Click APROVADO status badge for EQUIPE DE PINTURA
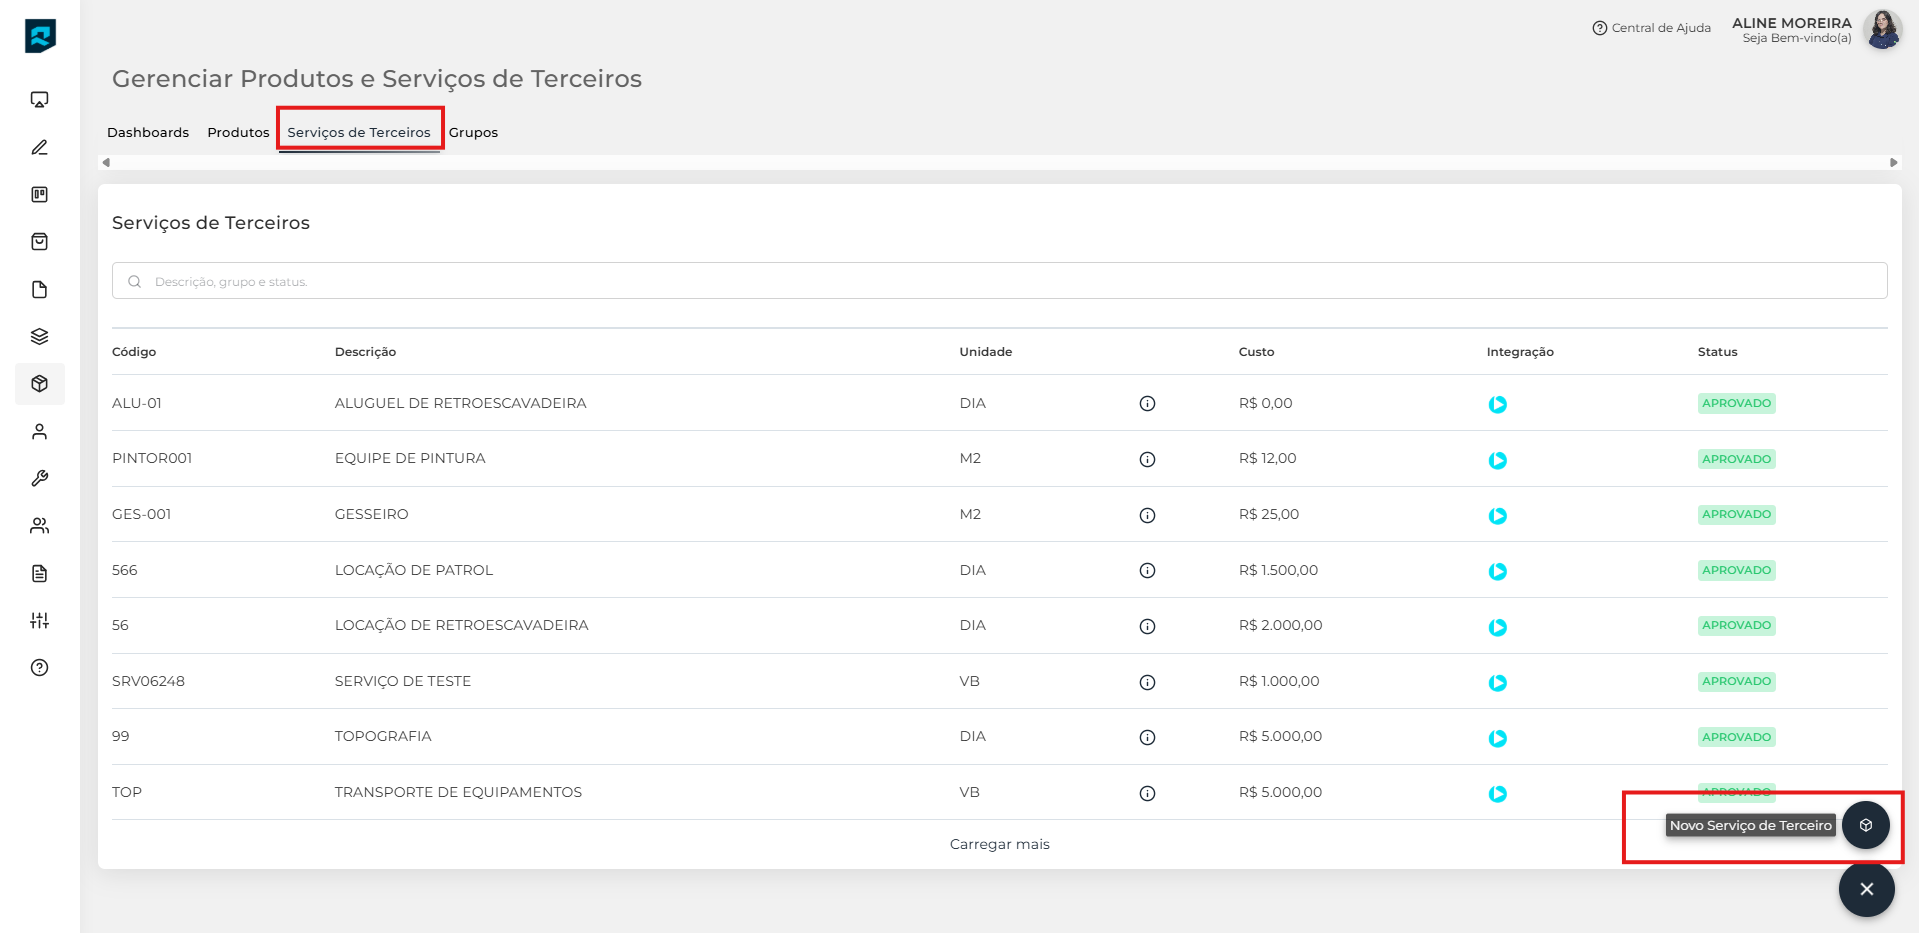Image resolution: width=1919 pixels, height=933 pixels. coord(1736,460)
